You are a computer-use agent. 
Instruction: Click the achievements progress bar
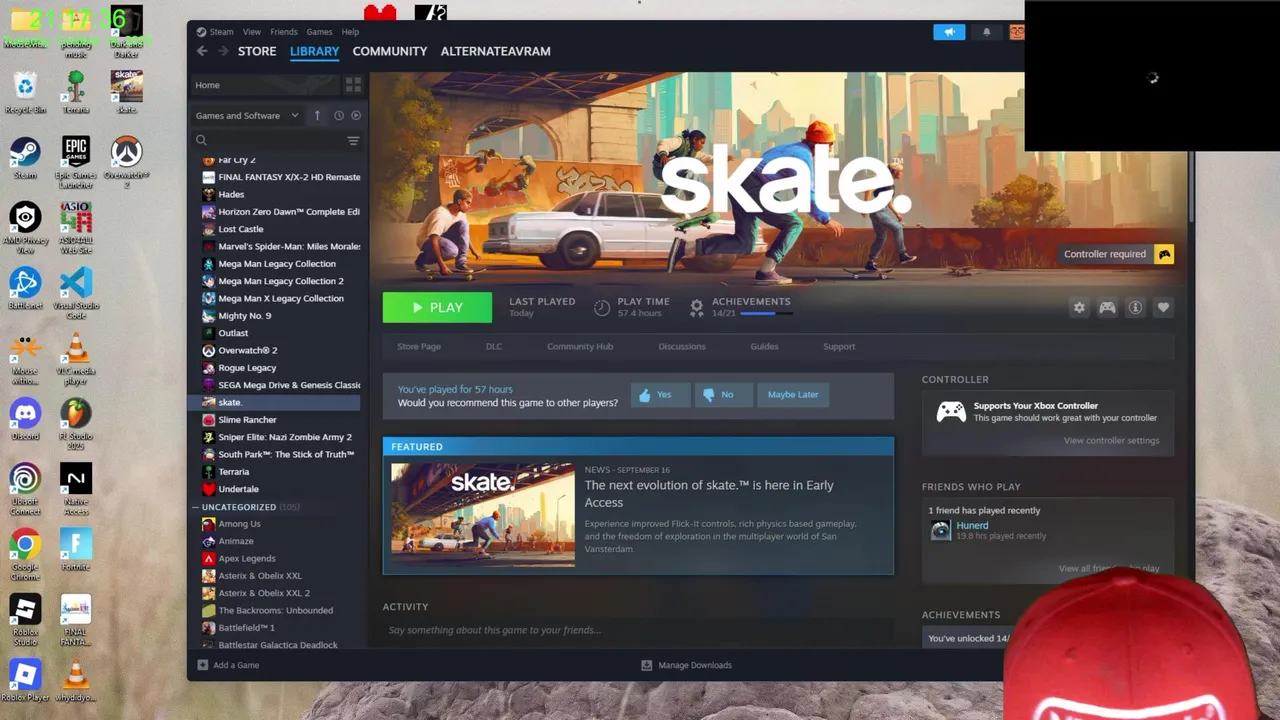click(x=767, y=314)
